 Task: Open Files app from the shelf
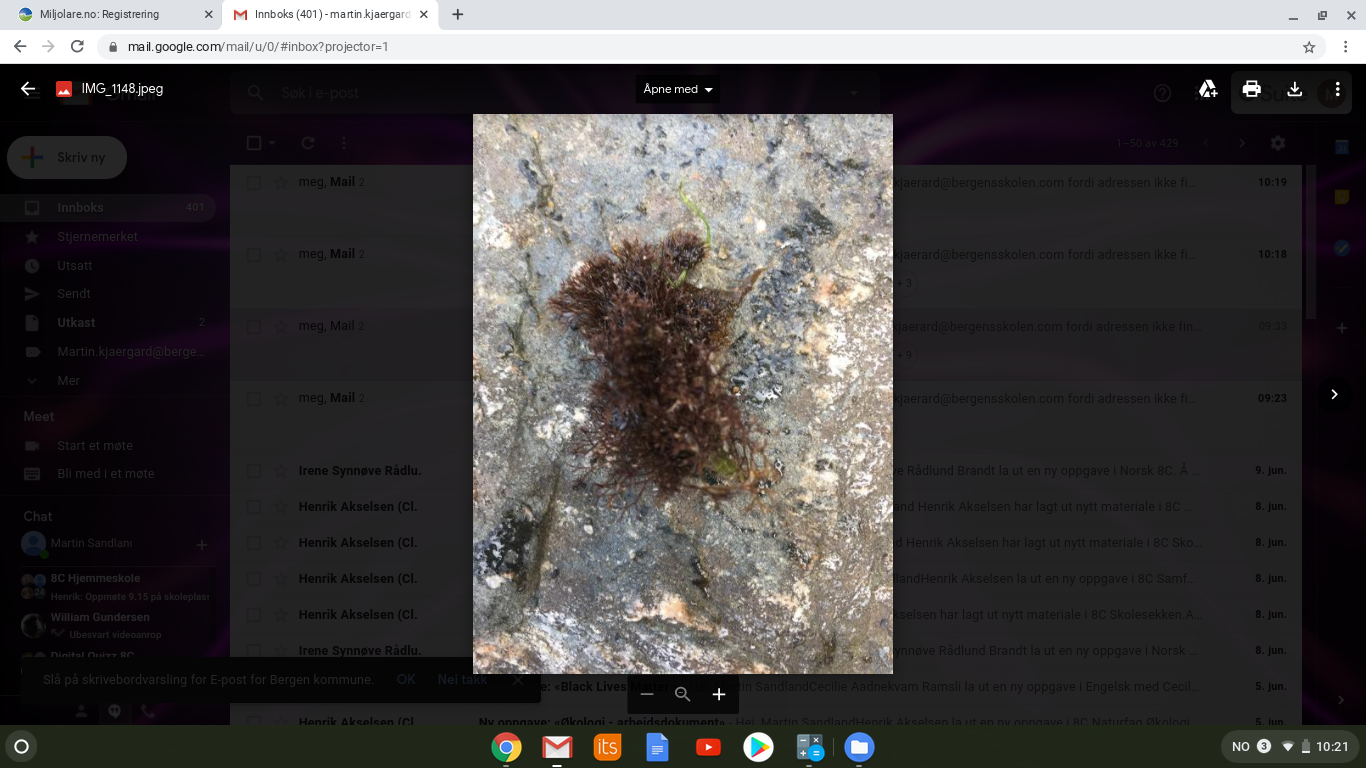pyautogui.click(x=859, y=747)
